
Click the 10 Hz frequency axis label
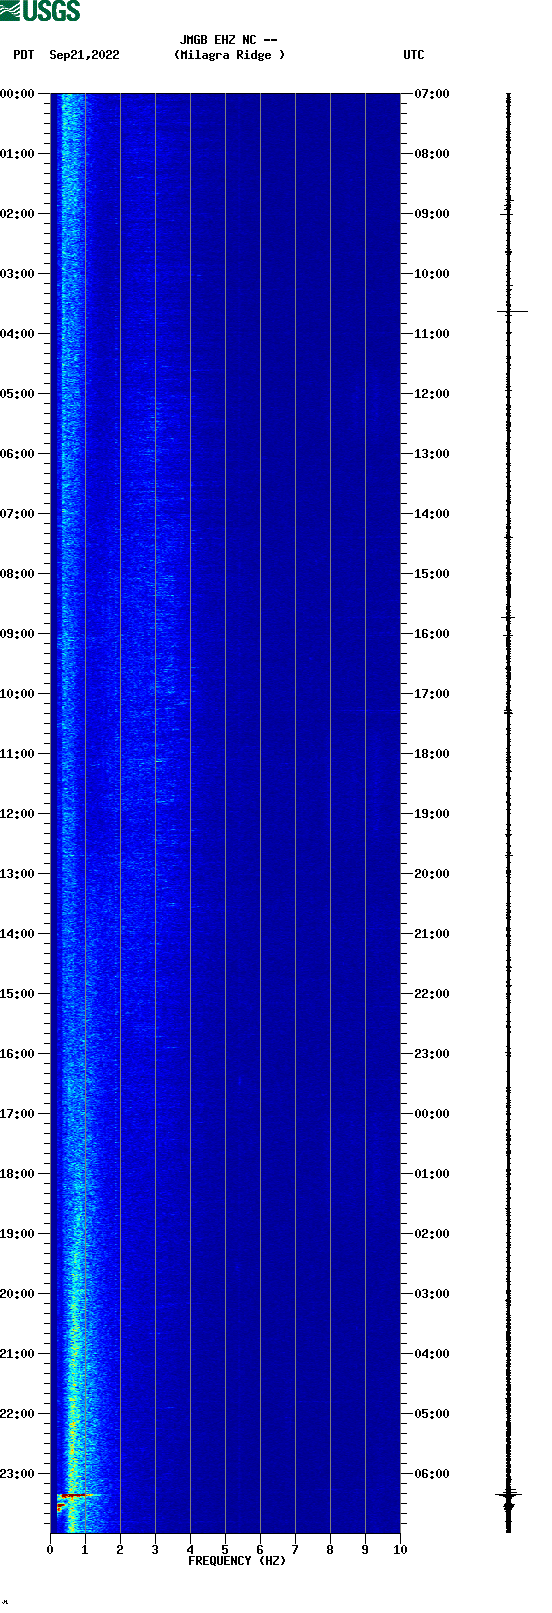click(400, 1550)
